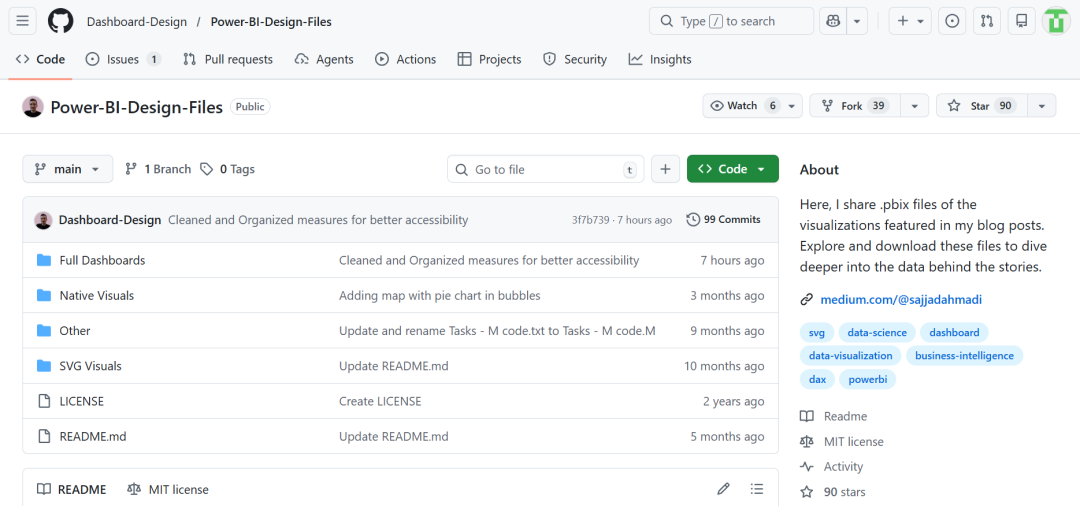
Task: Open the star lists dropdown arrow
Action: tap(1041, 106)
